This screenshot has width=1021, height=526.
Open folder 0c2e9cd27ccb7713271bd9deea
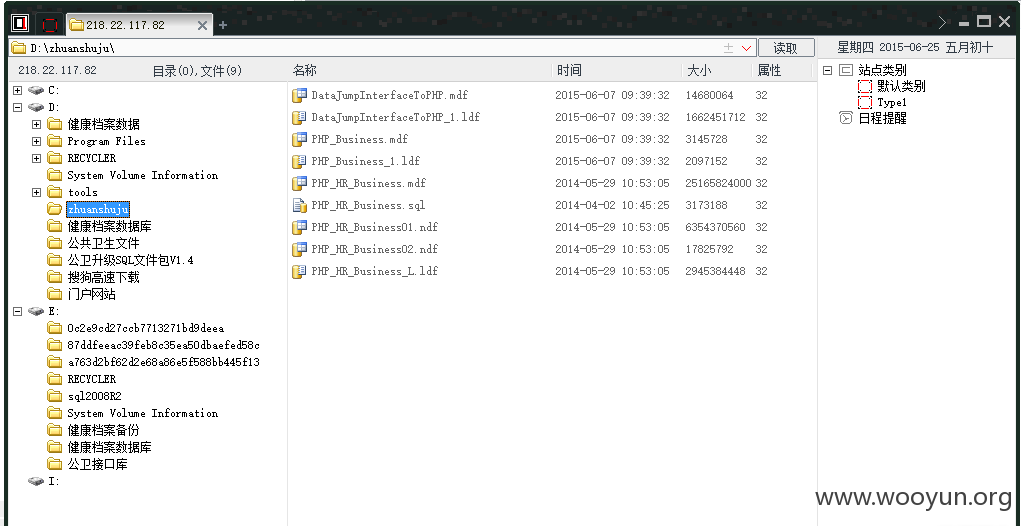coord(145,328)
